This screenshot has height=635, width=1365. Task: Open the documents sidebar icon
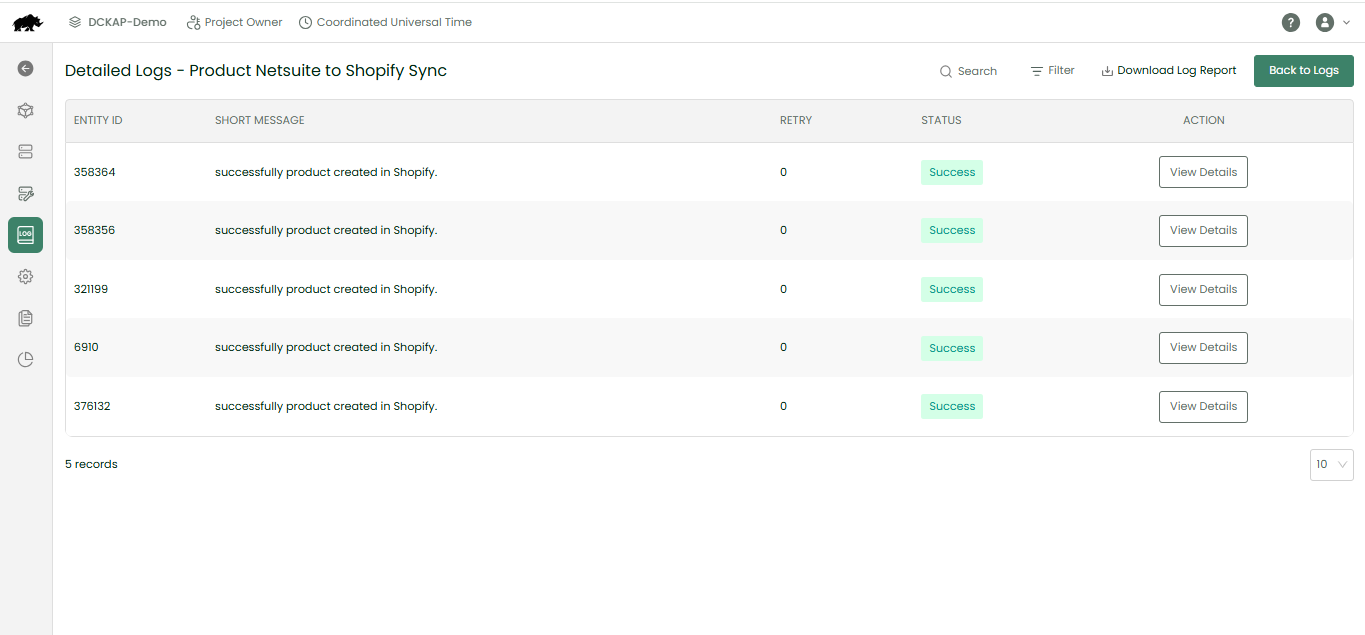tap(26, 318)
